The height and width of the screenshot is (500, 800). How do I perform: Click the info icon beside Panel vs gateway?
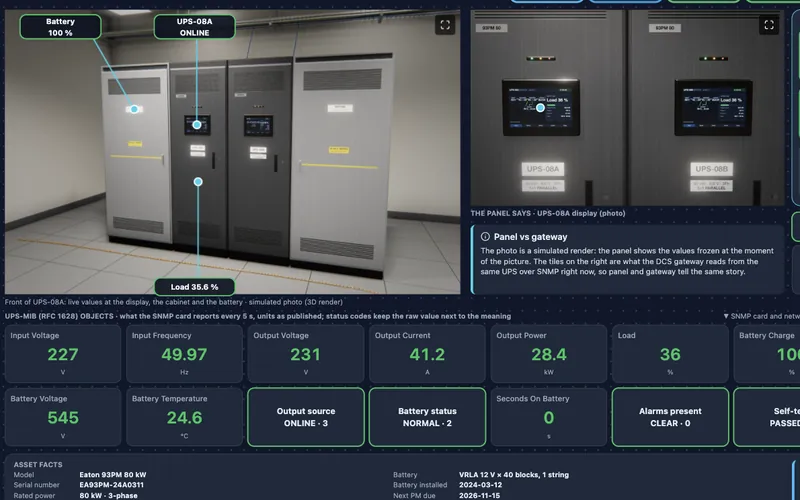tap(485, 237)
